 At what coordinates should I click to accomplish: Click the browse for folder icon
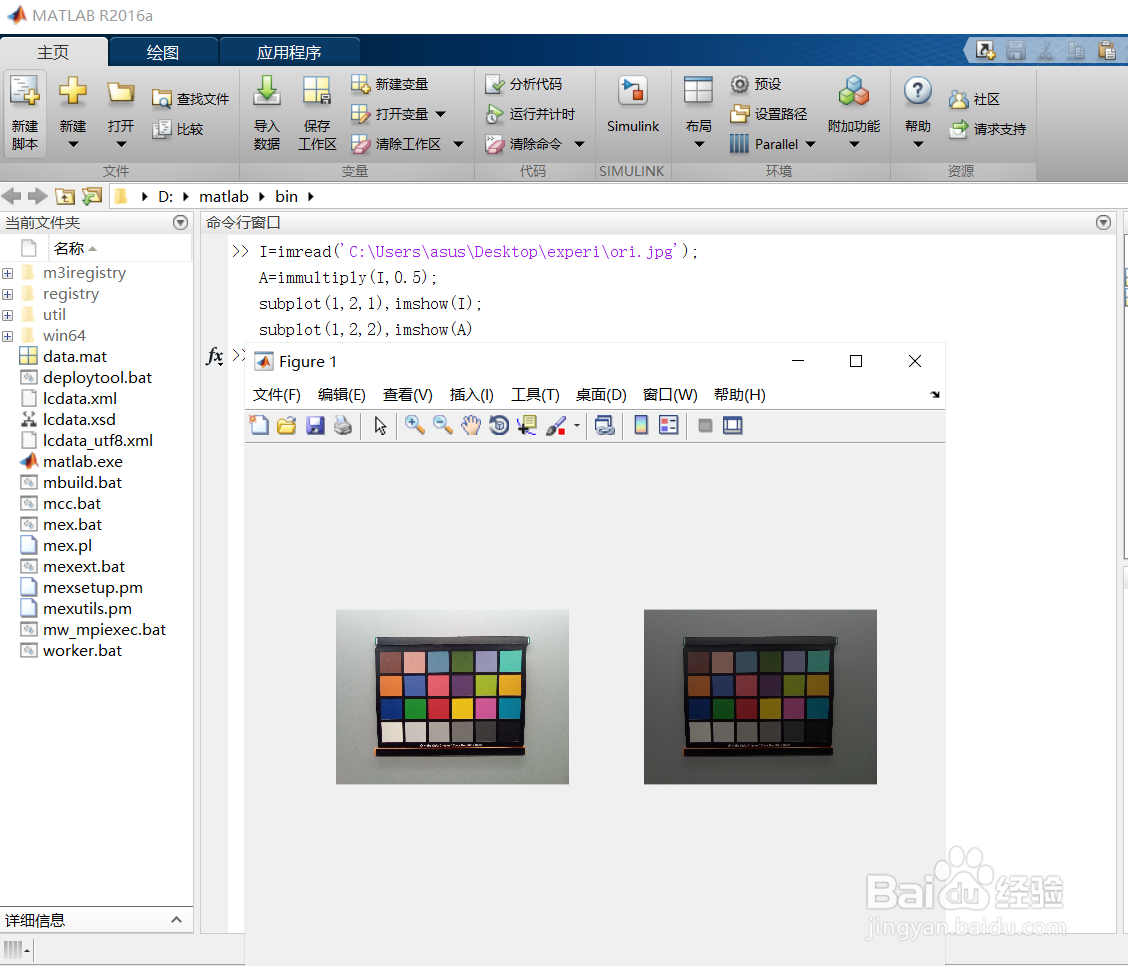coord(92,196)
